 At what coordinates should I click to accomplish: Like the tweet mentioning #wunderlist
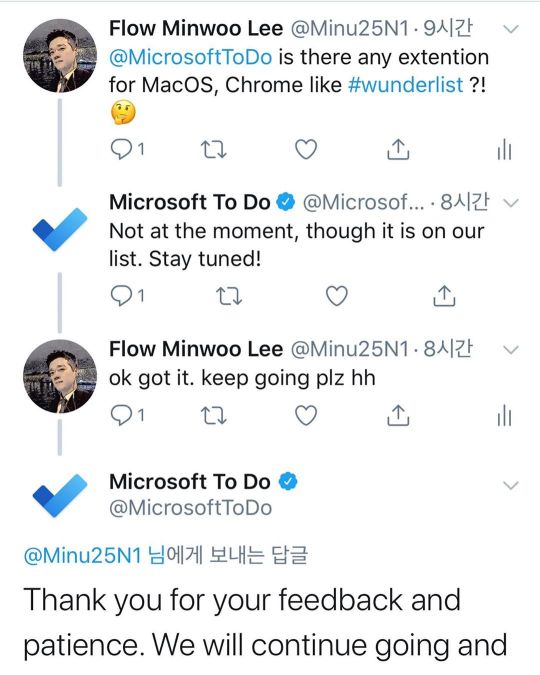tap(306, 149)
